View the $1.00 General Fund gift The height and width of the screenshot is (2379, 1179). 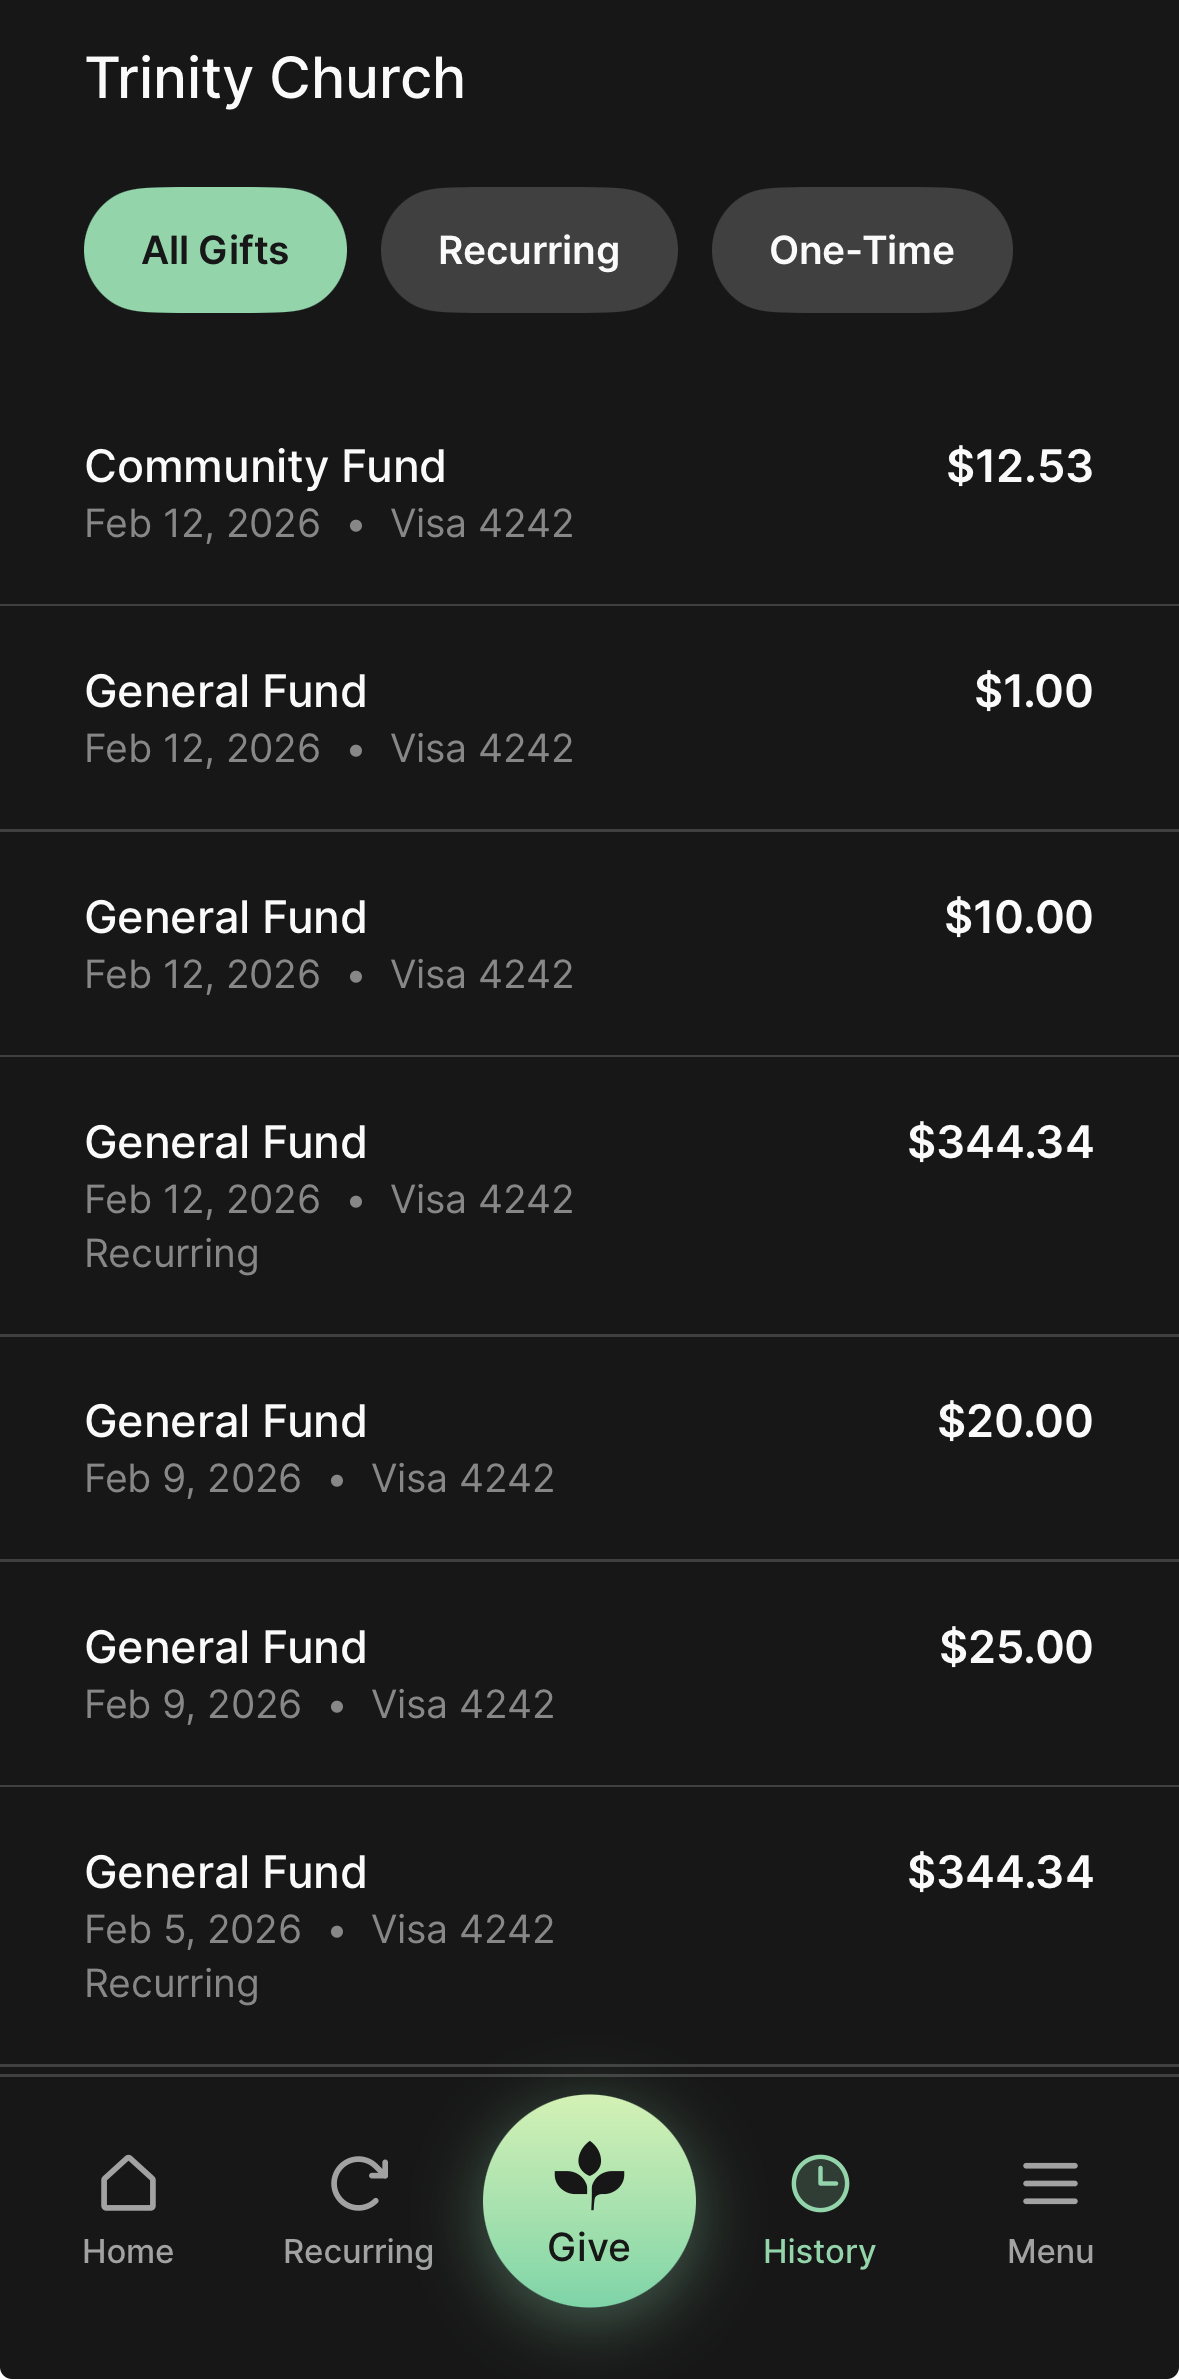589,719
